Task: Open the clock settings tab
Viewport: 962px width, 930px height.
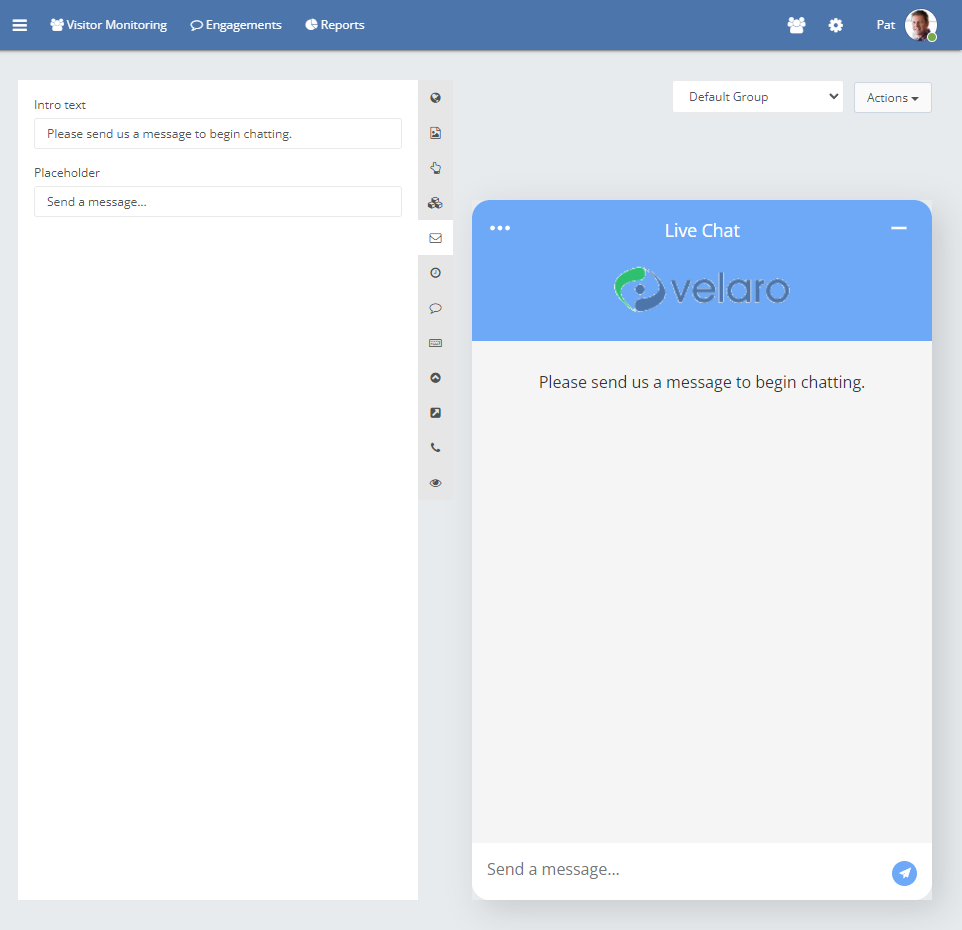Action: (435, 273)
